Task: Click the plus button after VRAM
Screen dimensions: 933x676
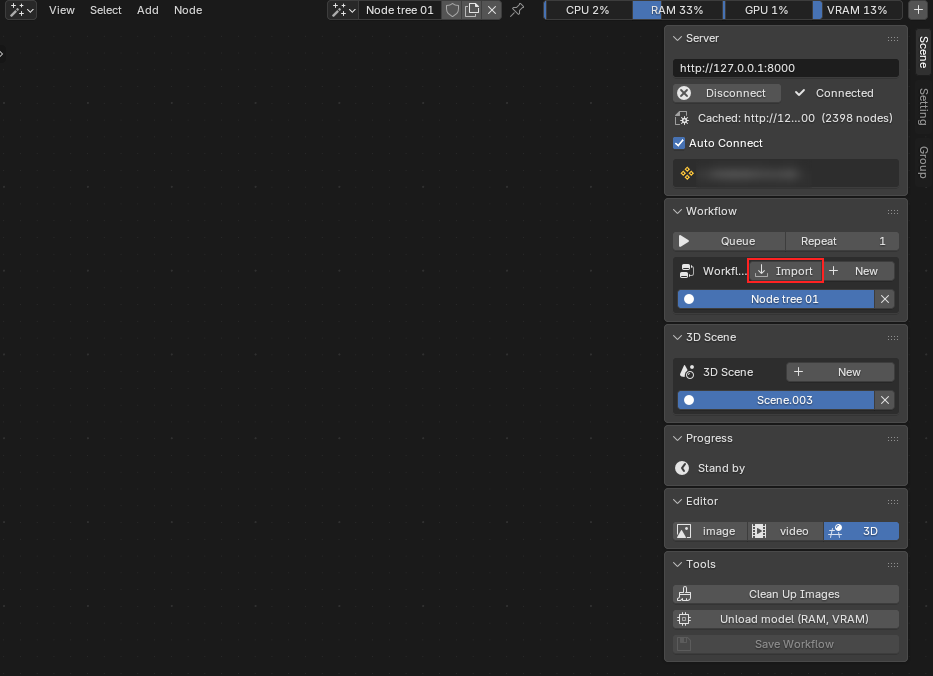Action: 918,10
